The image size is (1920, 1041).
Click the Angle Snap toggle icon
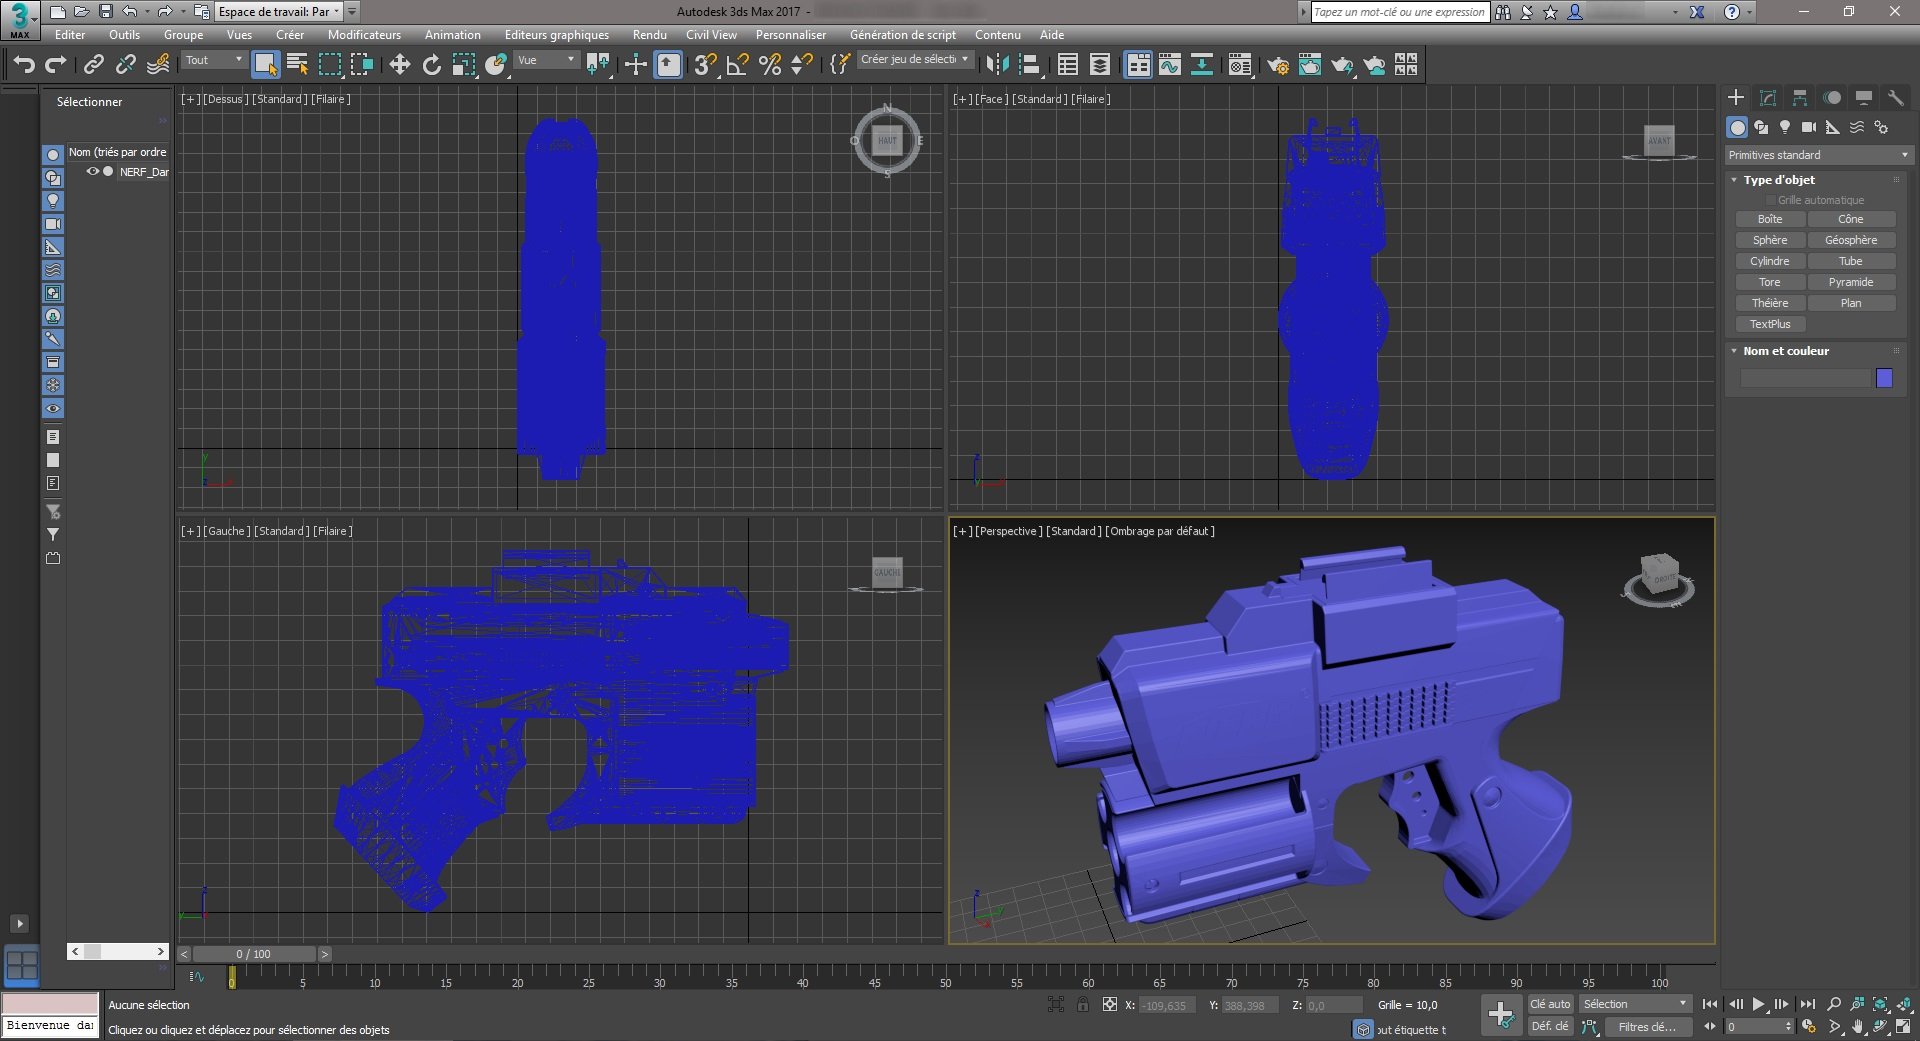tap(737, 64)
